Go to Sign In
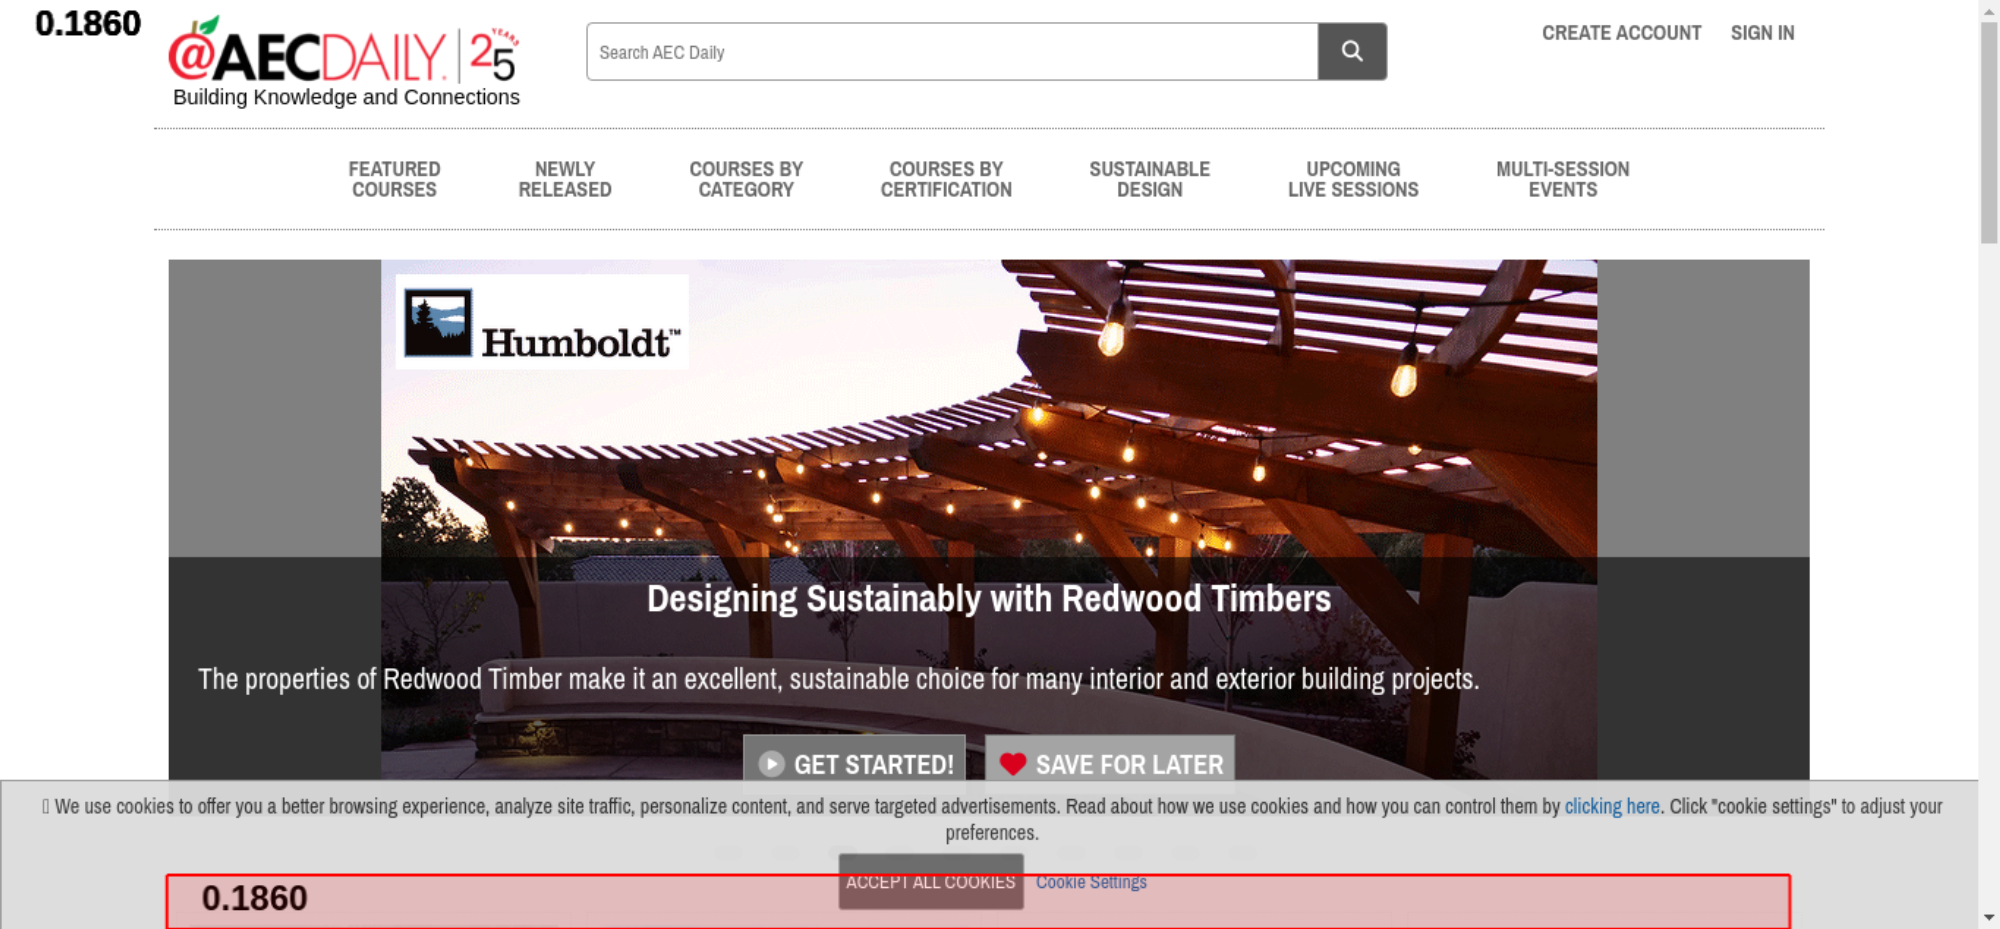 [x=1762, y=33]
